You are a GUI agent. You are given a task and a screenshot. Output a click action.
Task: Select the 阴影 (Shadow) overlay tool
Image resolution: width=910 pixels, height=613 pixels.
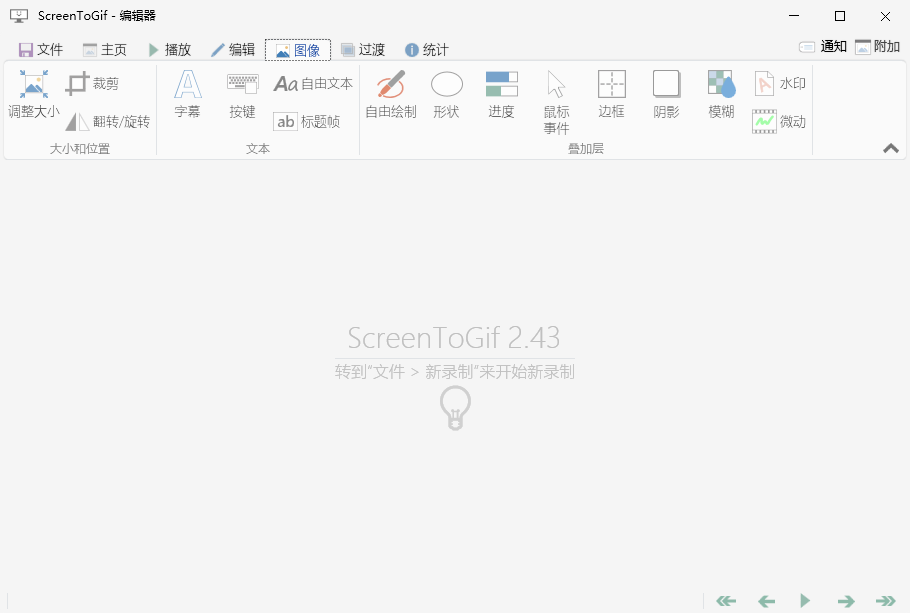[665, 97]
